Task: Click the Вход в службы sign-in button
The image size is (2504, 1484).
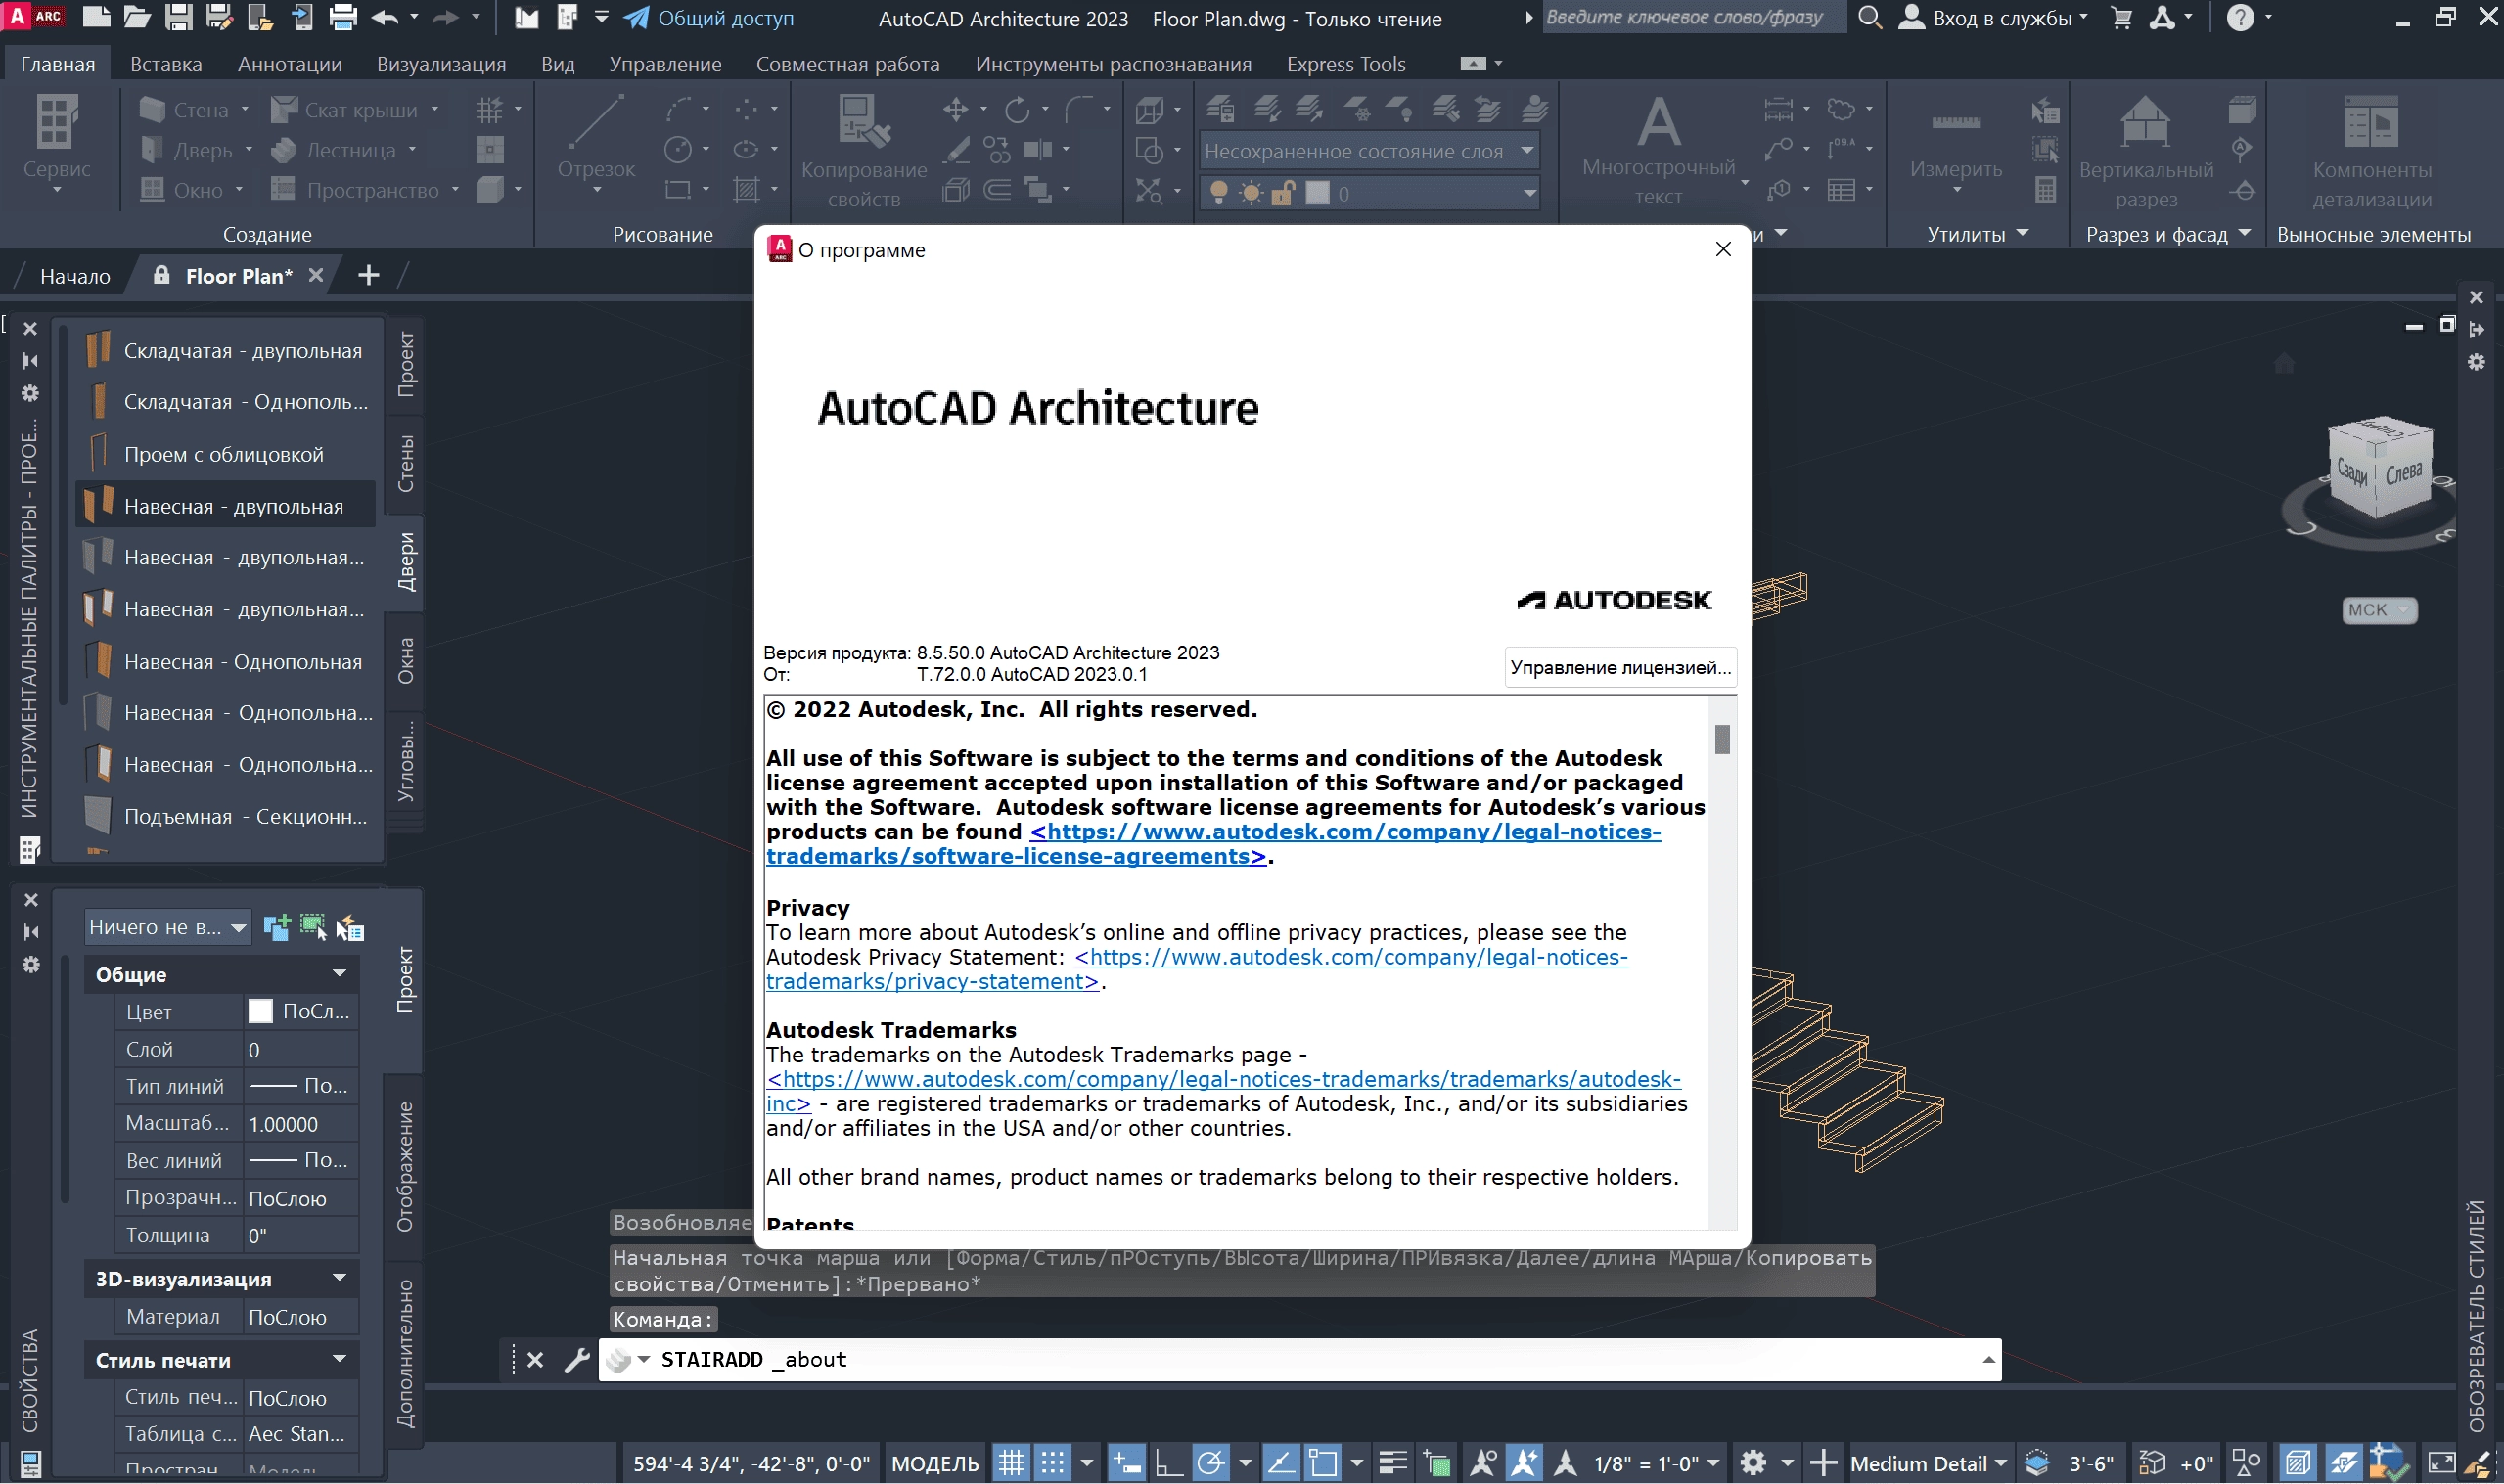Action: point(1992,18)
